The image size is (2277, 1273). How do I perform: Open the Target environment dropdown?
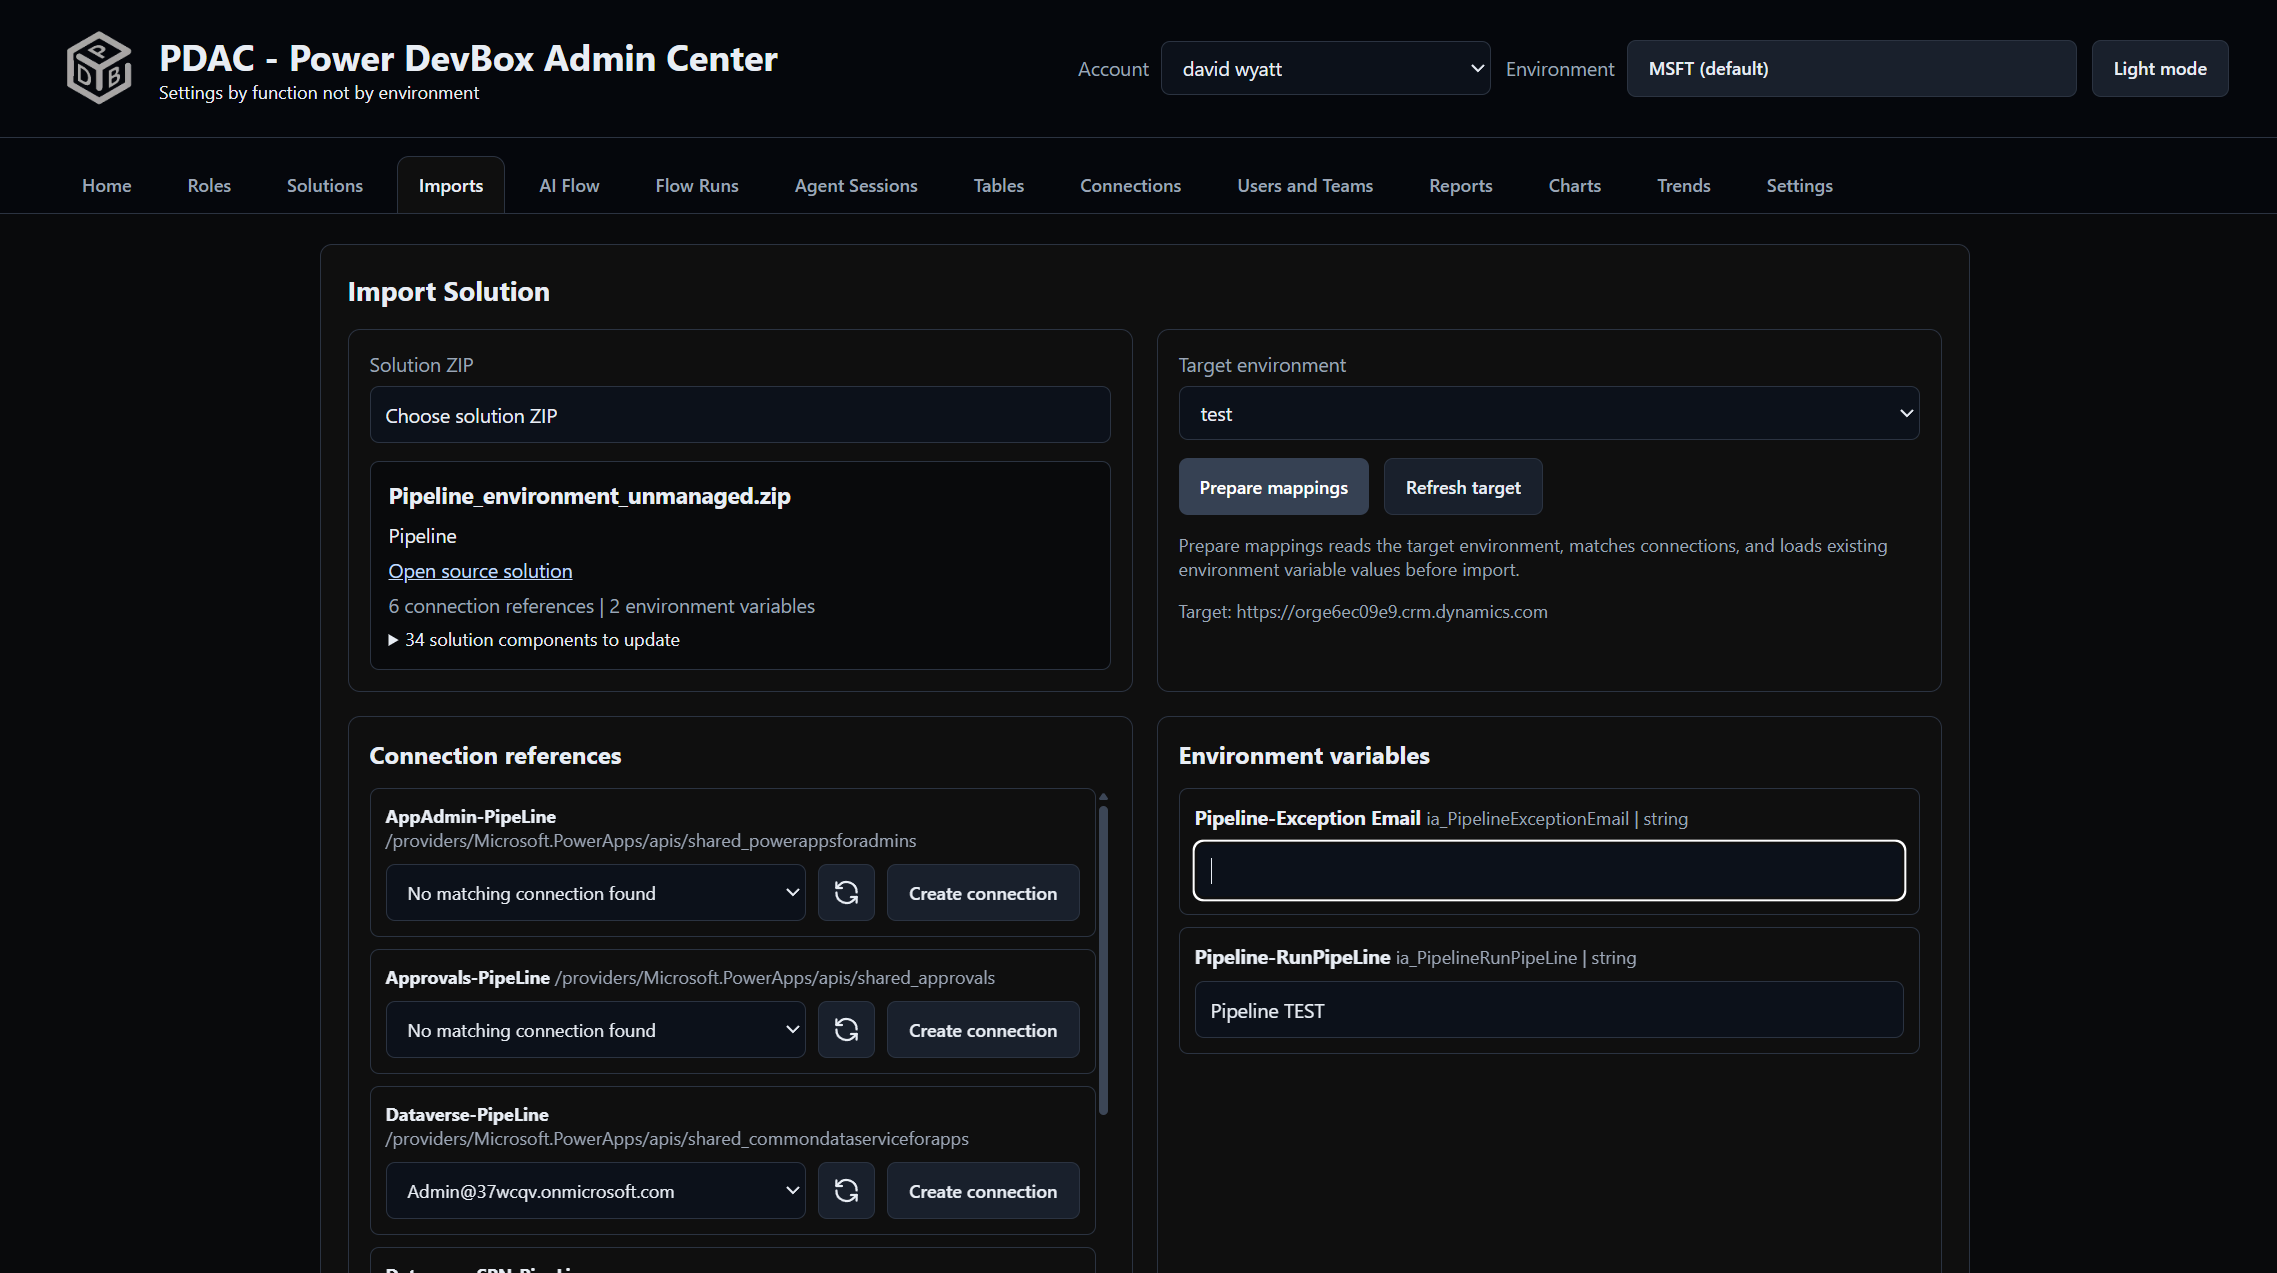pos(1548,413)
